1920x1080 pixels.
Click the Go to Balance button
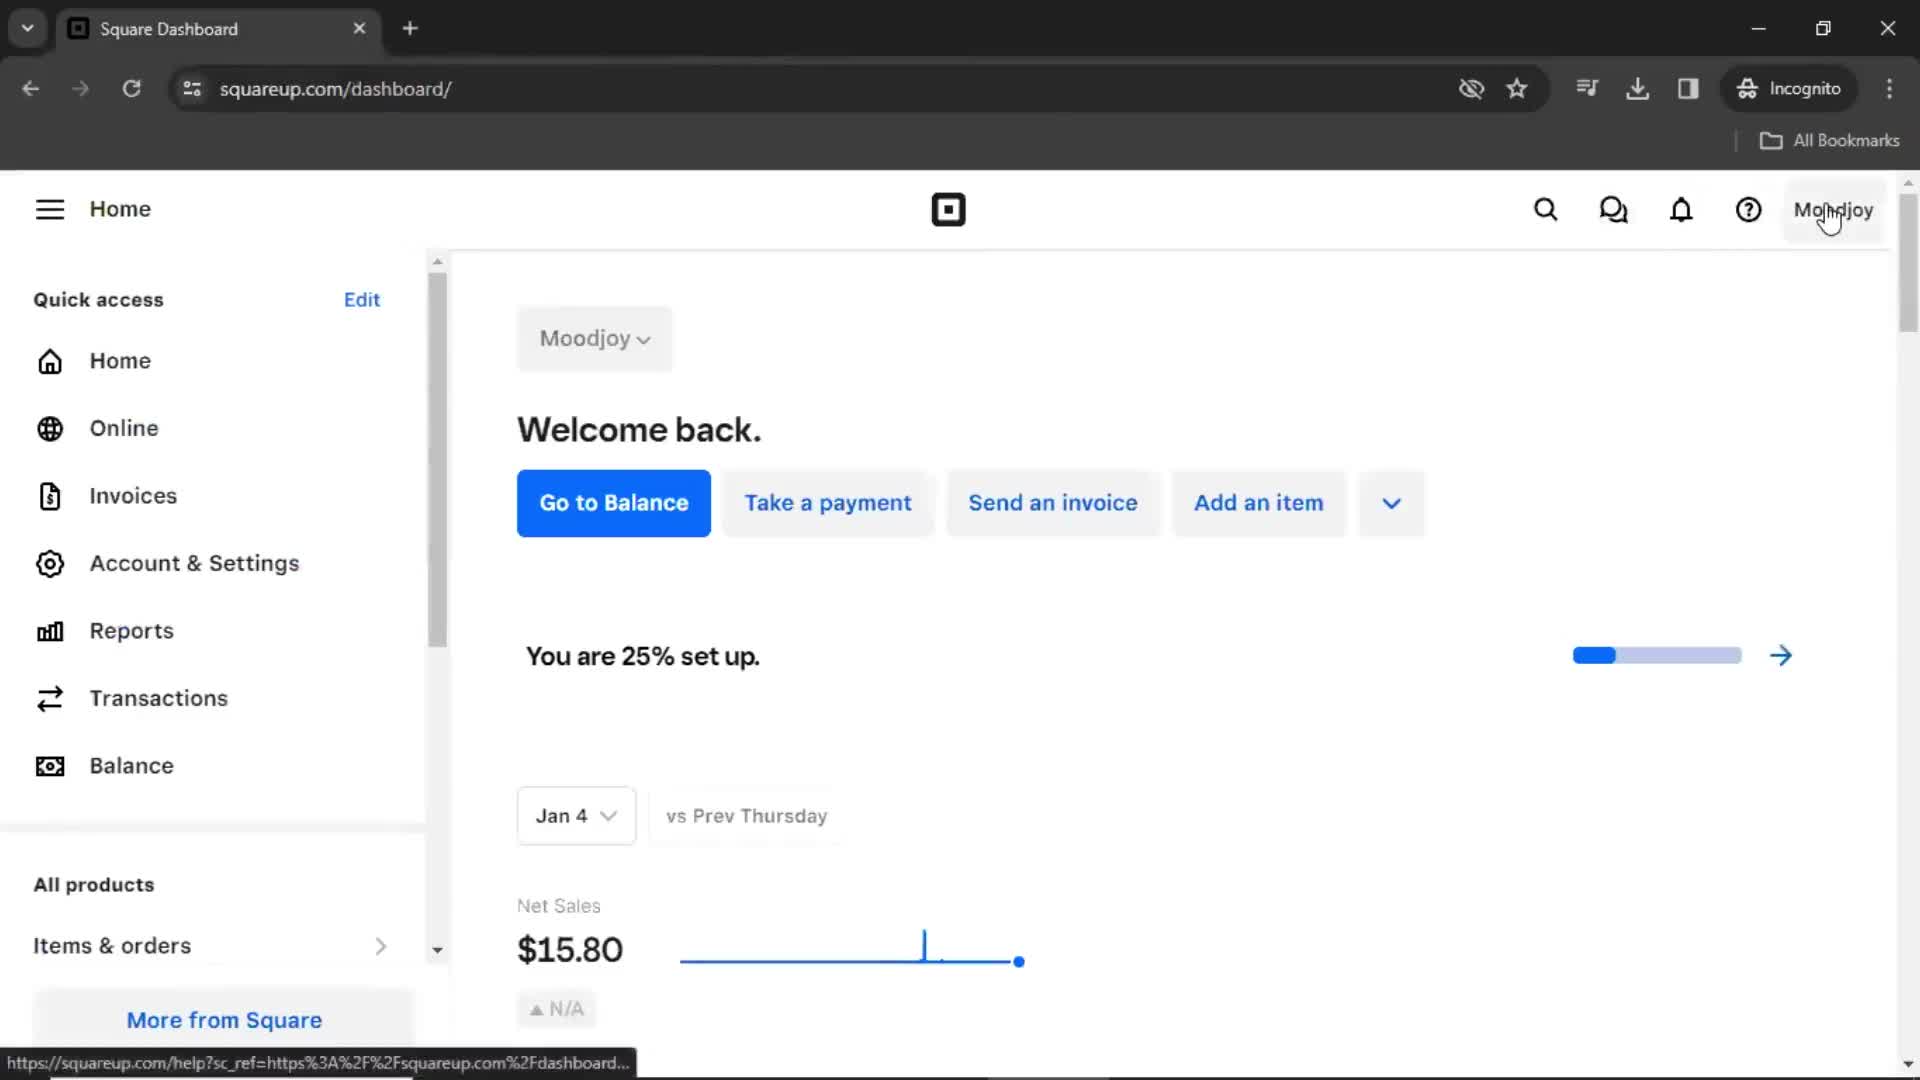(x=614, y=503)
